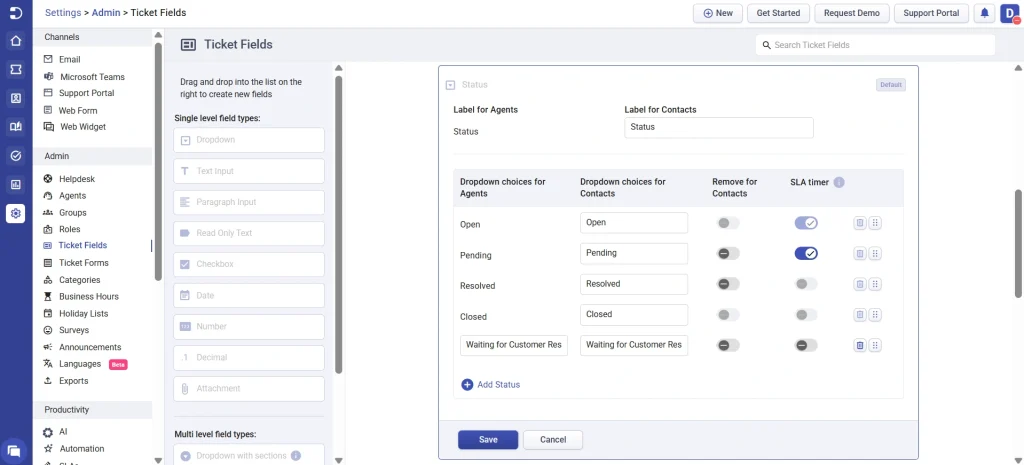
Task: Open the Tickets icon in left rail
Action: point(16,69)
